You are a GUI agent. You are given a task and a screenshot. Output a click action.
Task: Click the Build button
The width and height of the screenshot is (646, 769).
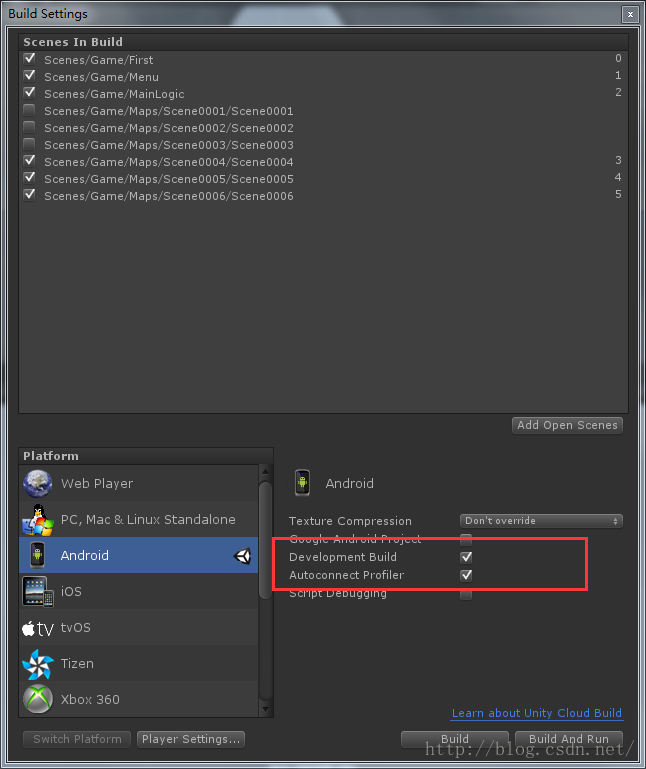[455, 739]
